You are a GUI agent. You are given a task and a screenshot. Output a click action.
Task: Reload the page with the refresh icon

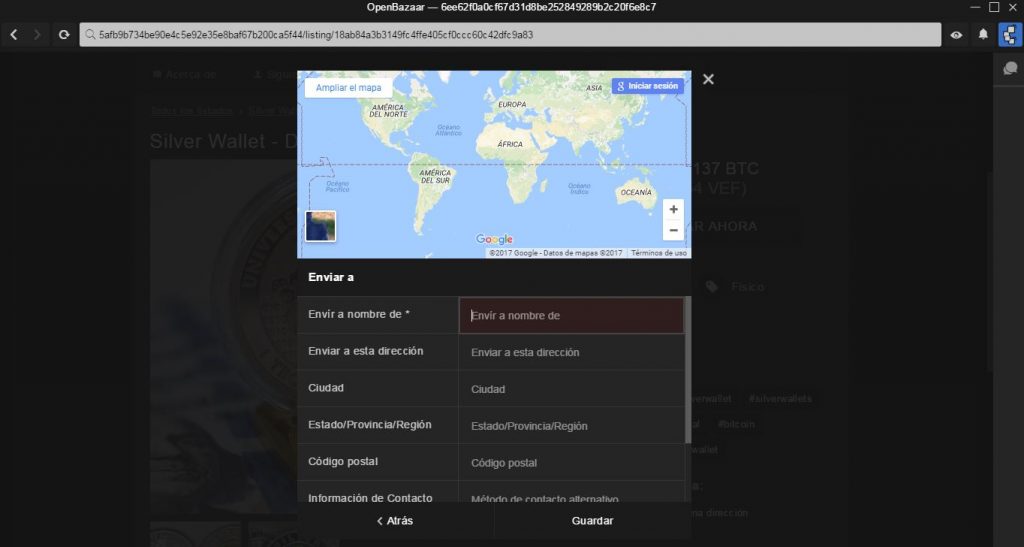coord(63,35)
